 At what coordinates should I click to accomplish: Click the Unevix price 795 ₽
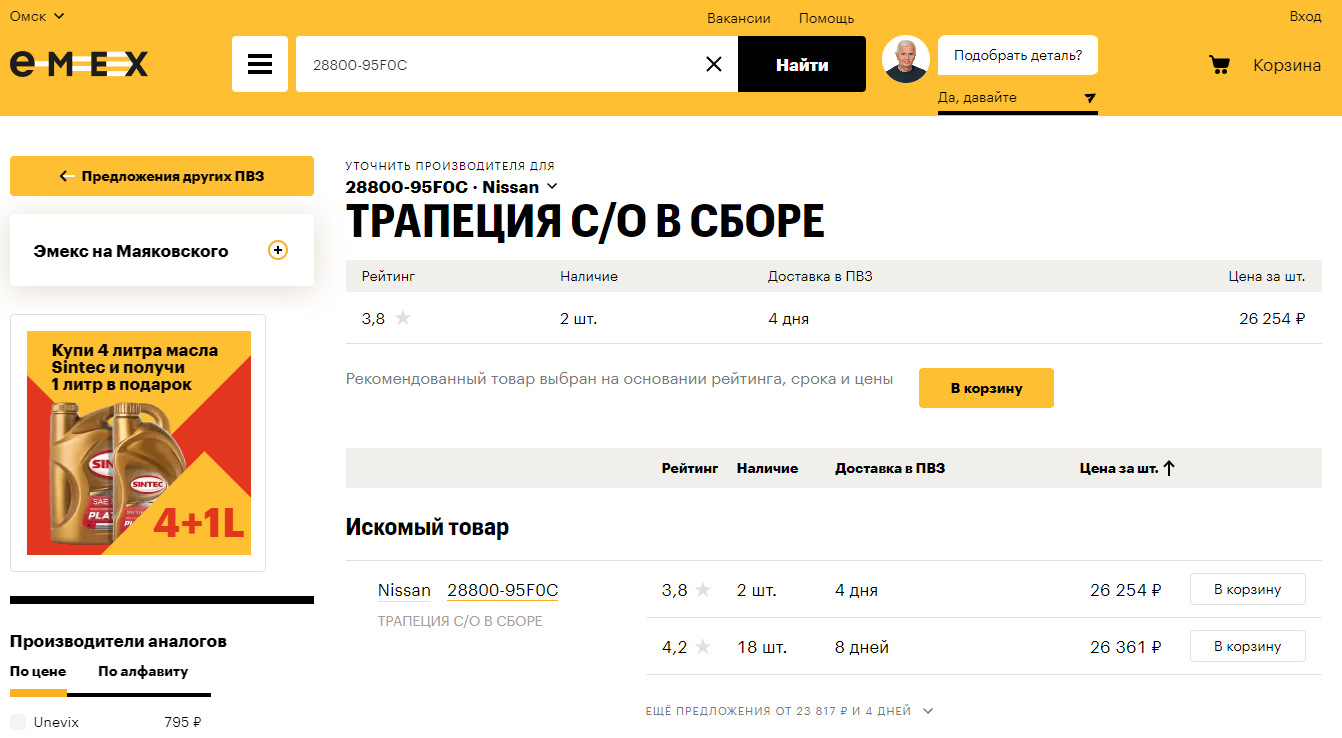click(183, 722)
